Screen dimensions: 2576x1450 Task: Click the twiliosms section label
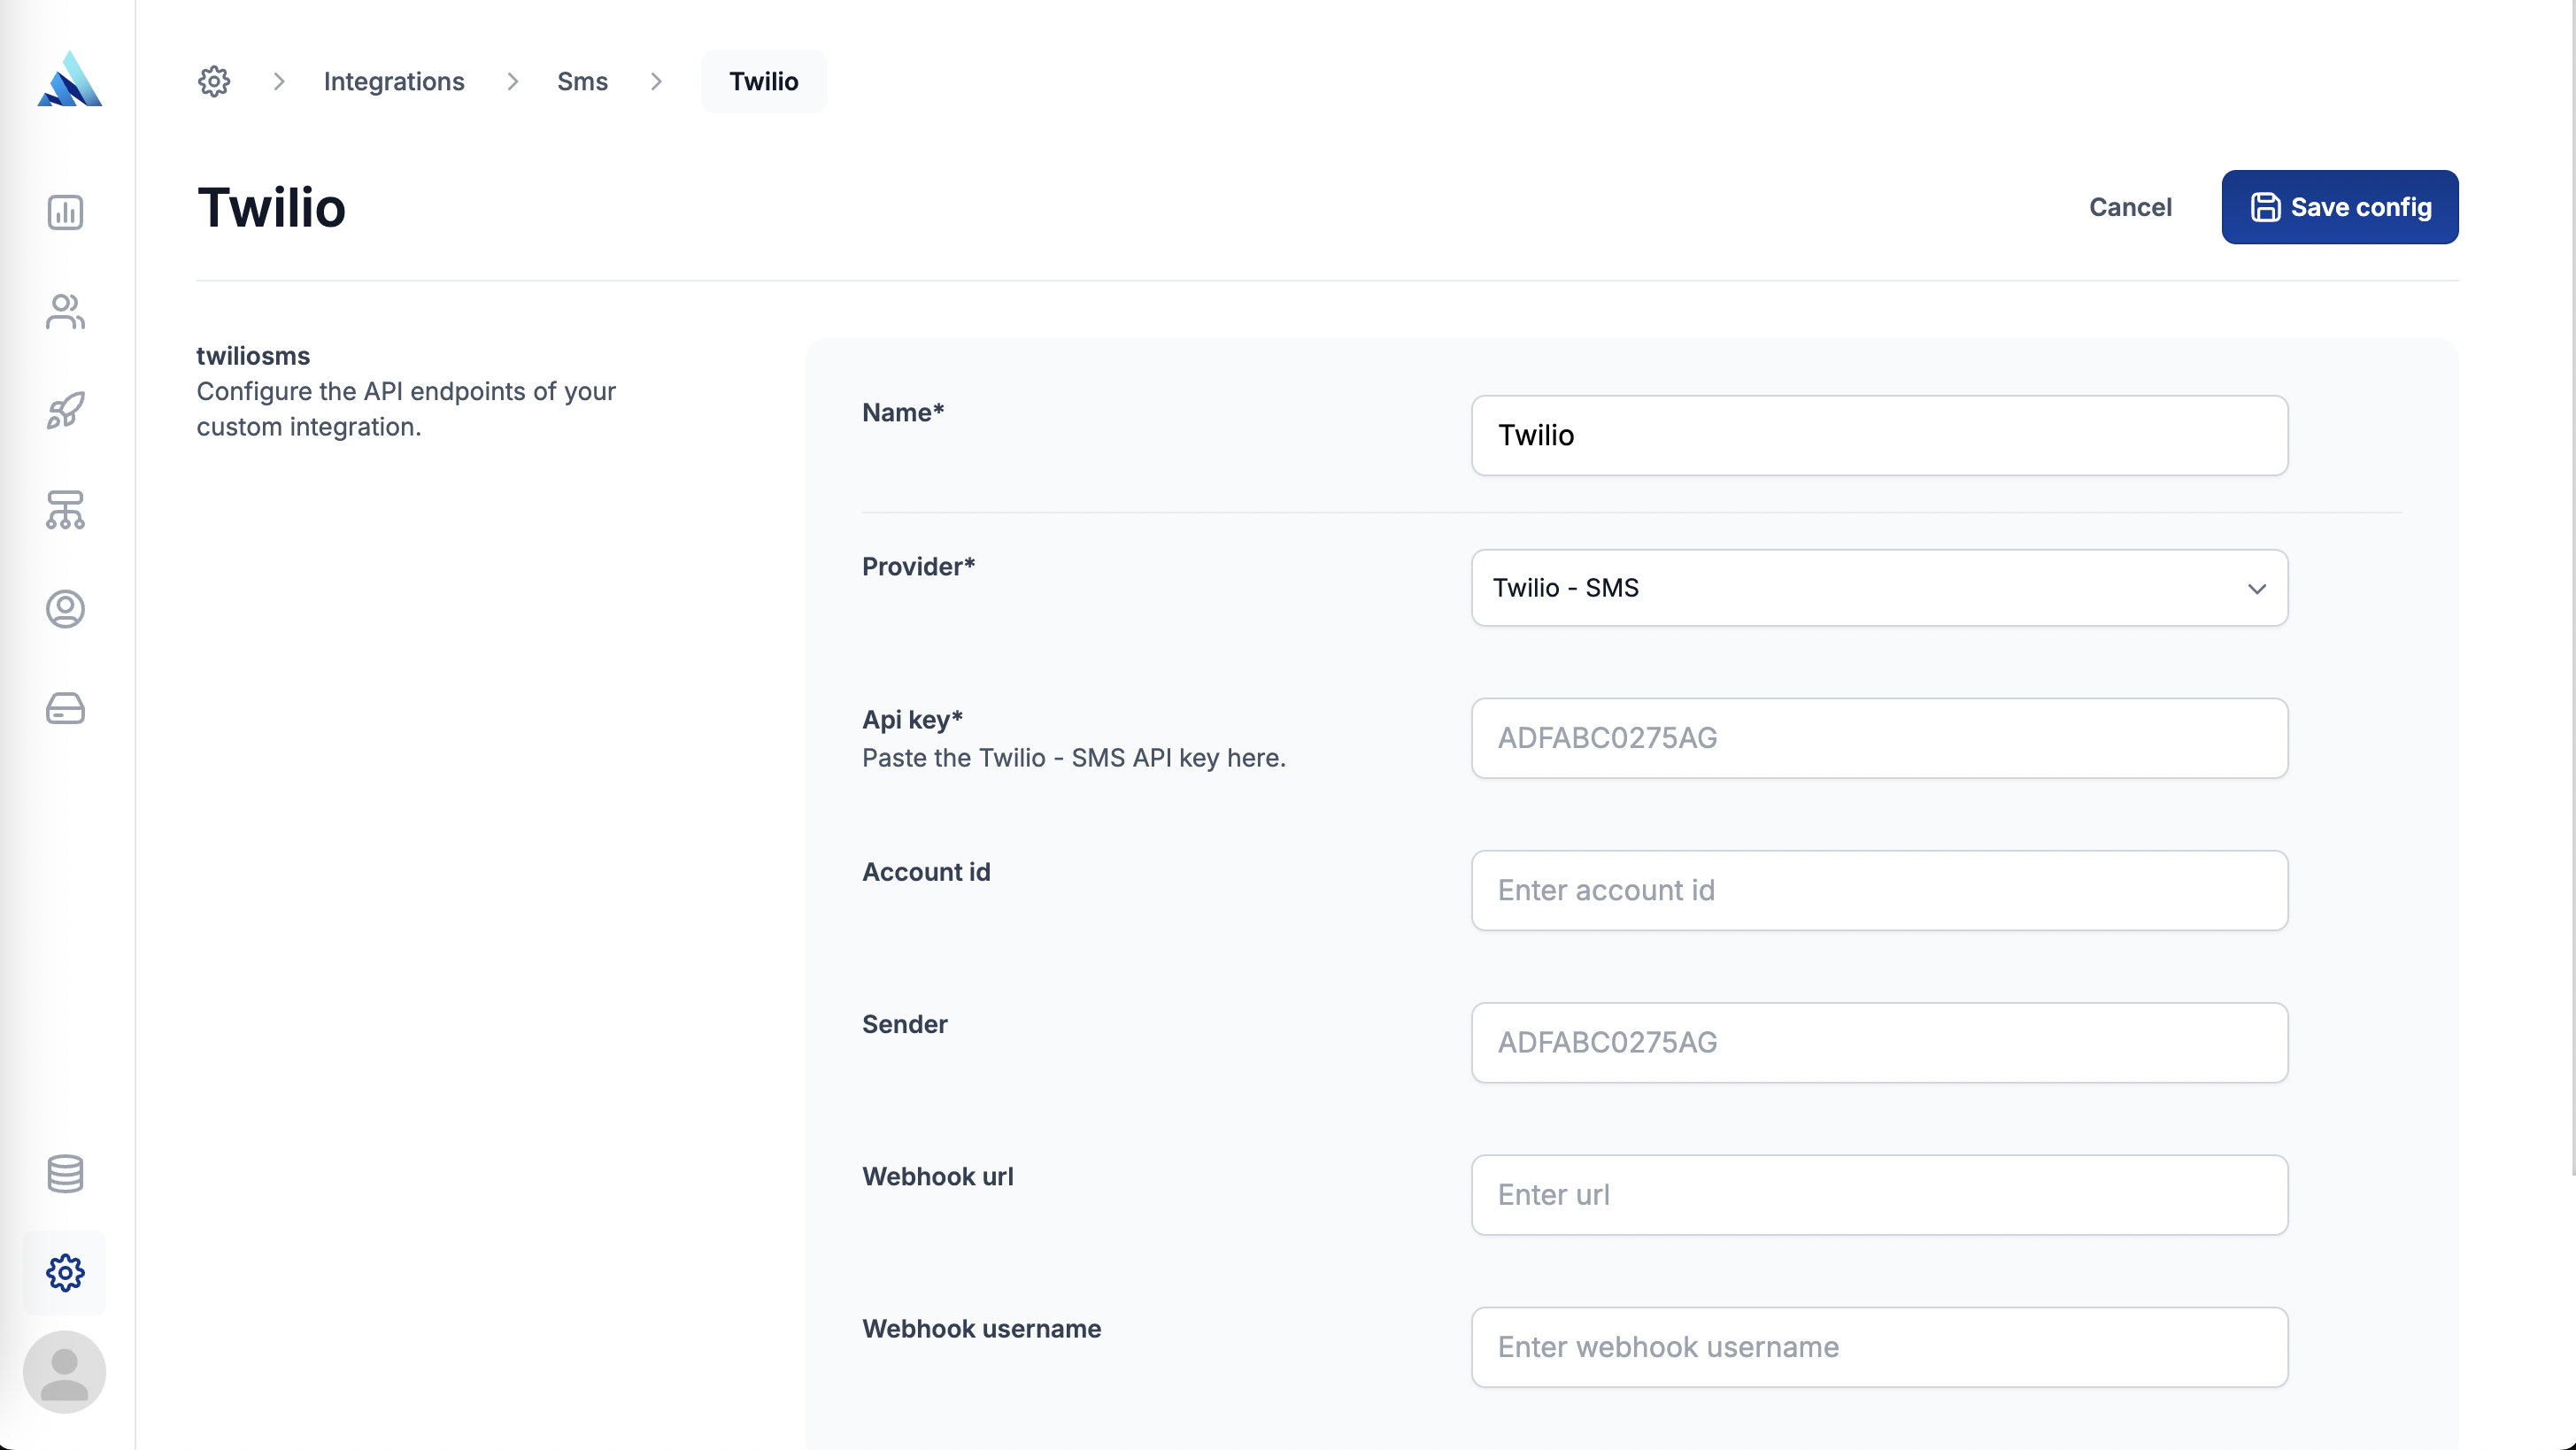click(253, 356)
